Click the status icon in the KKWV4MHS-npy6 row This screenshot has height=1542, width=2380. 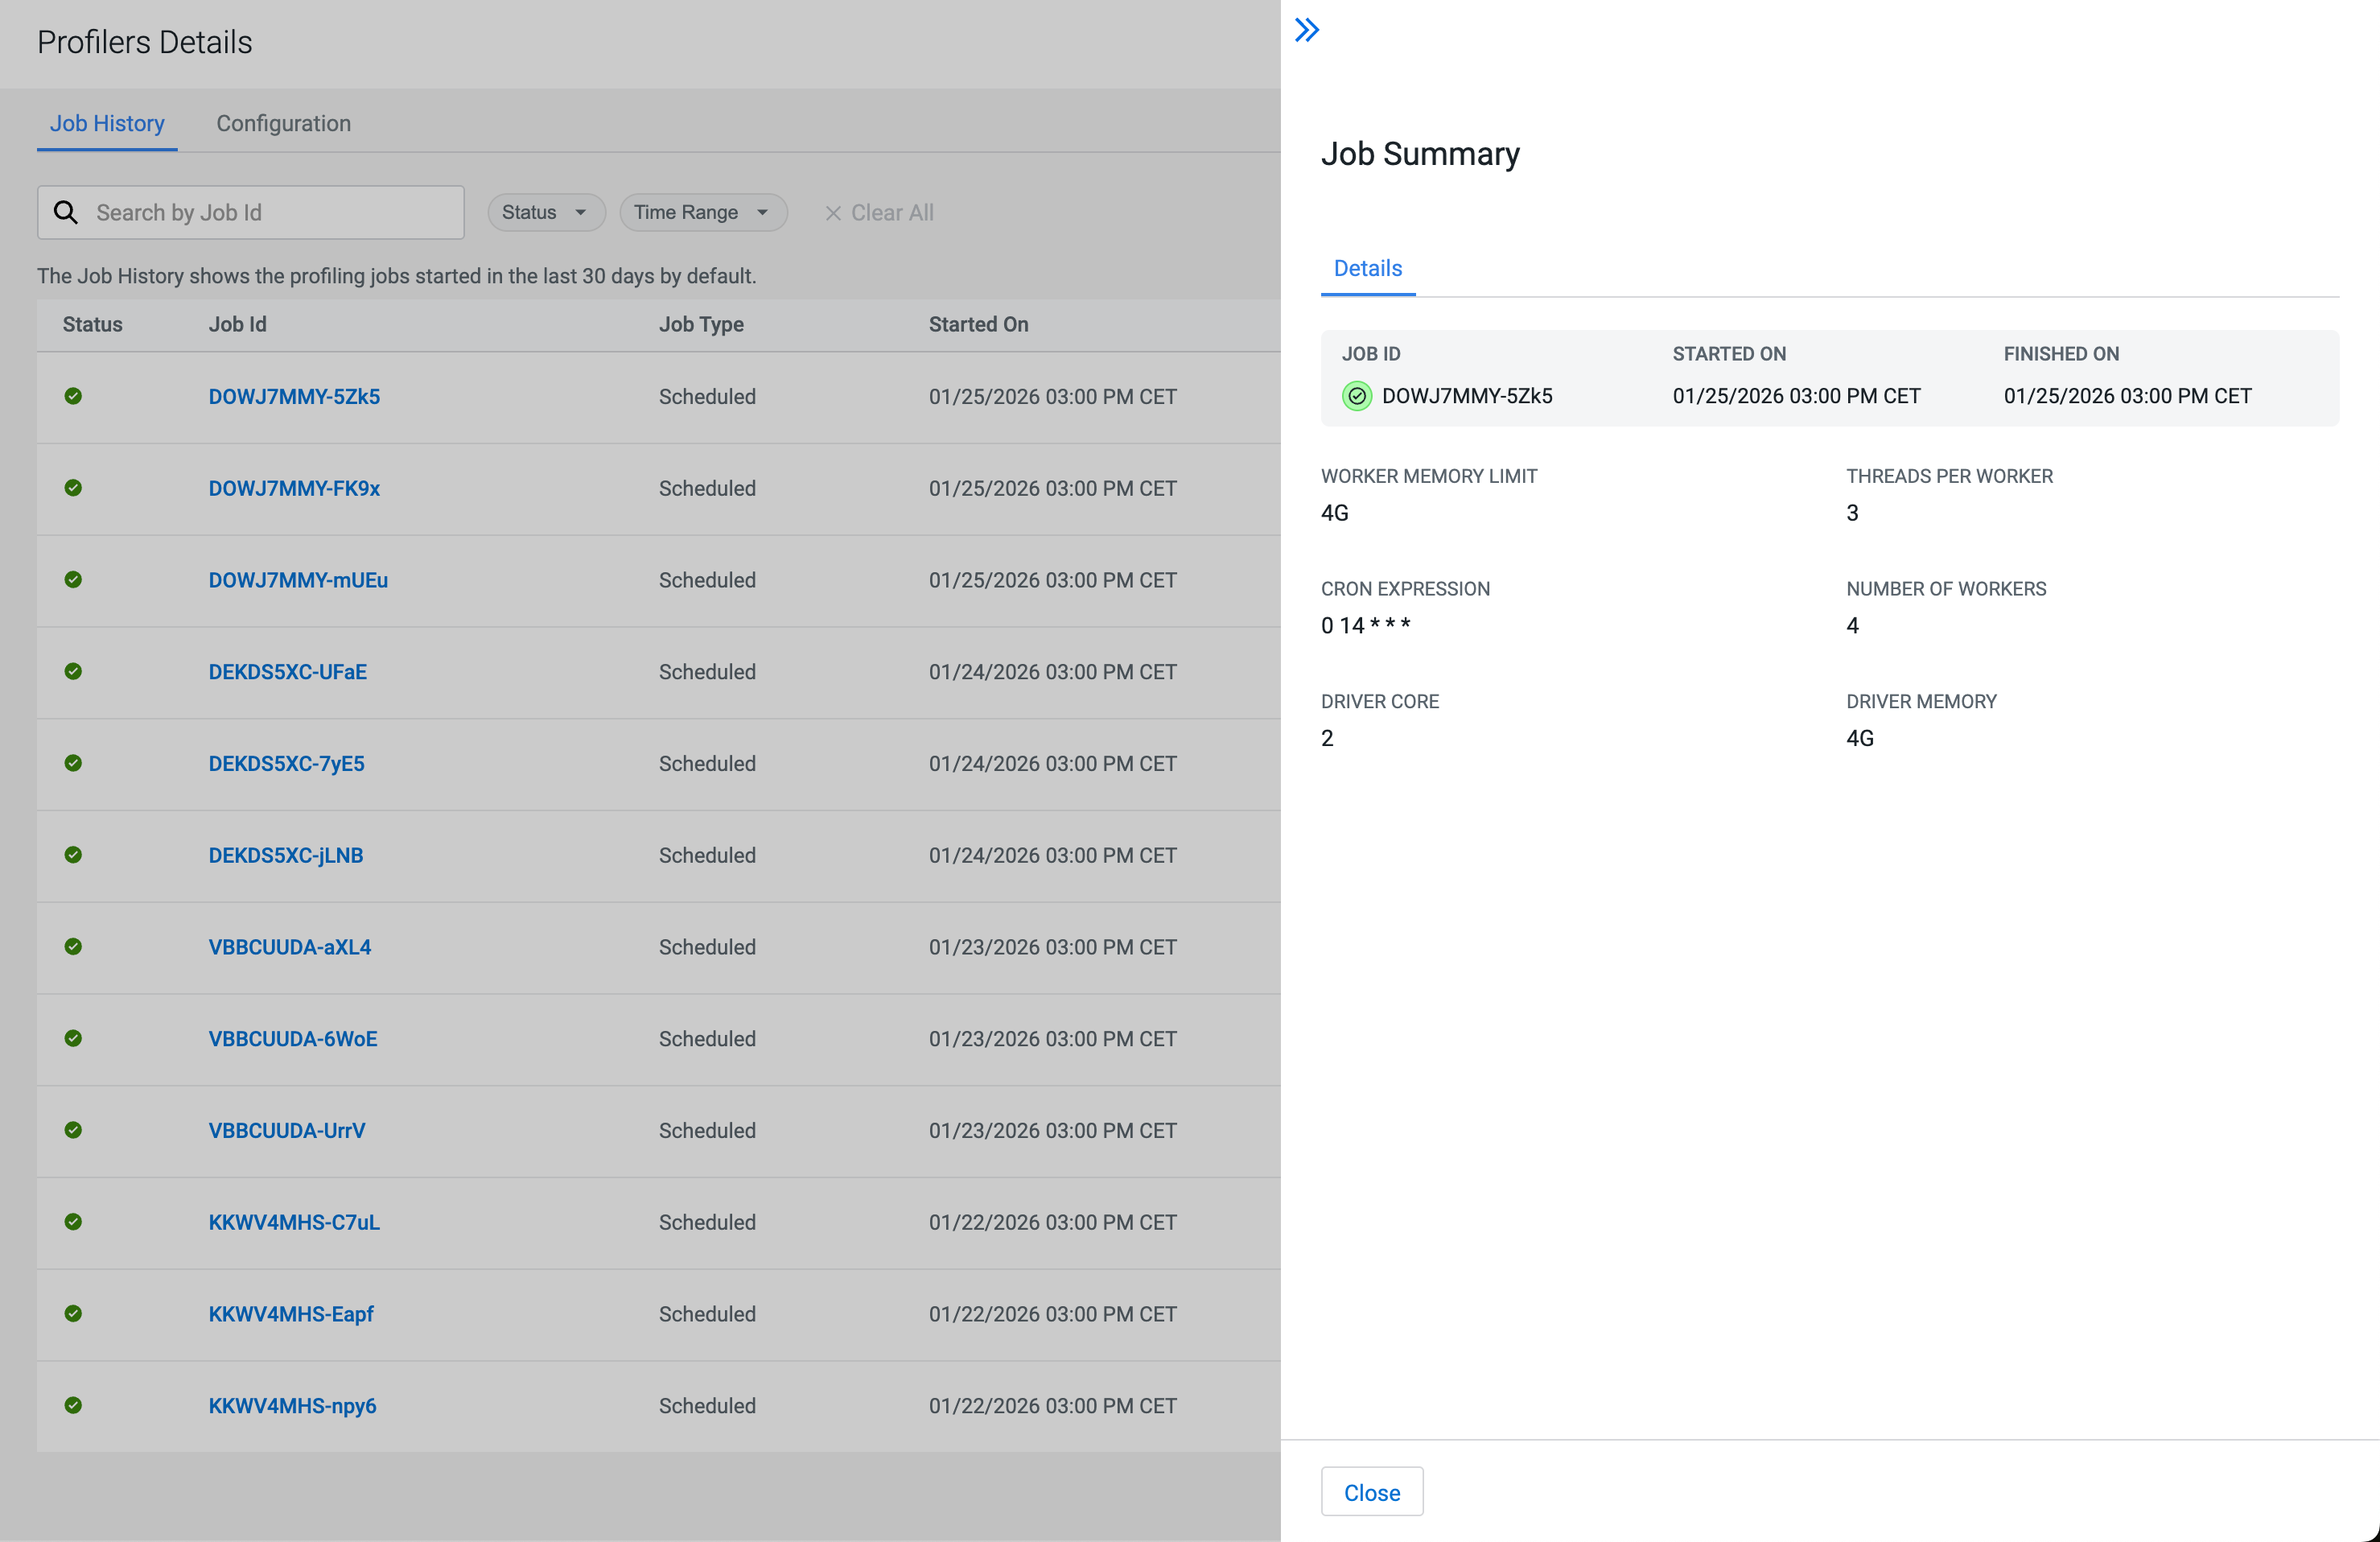(73, 1405)
